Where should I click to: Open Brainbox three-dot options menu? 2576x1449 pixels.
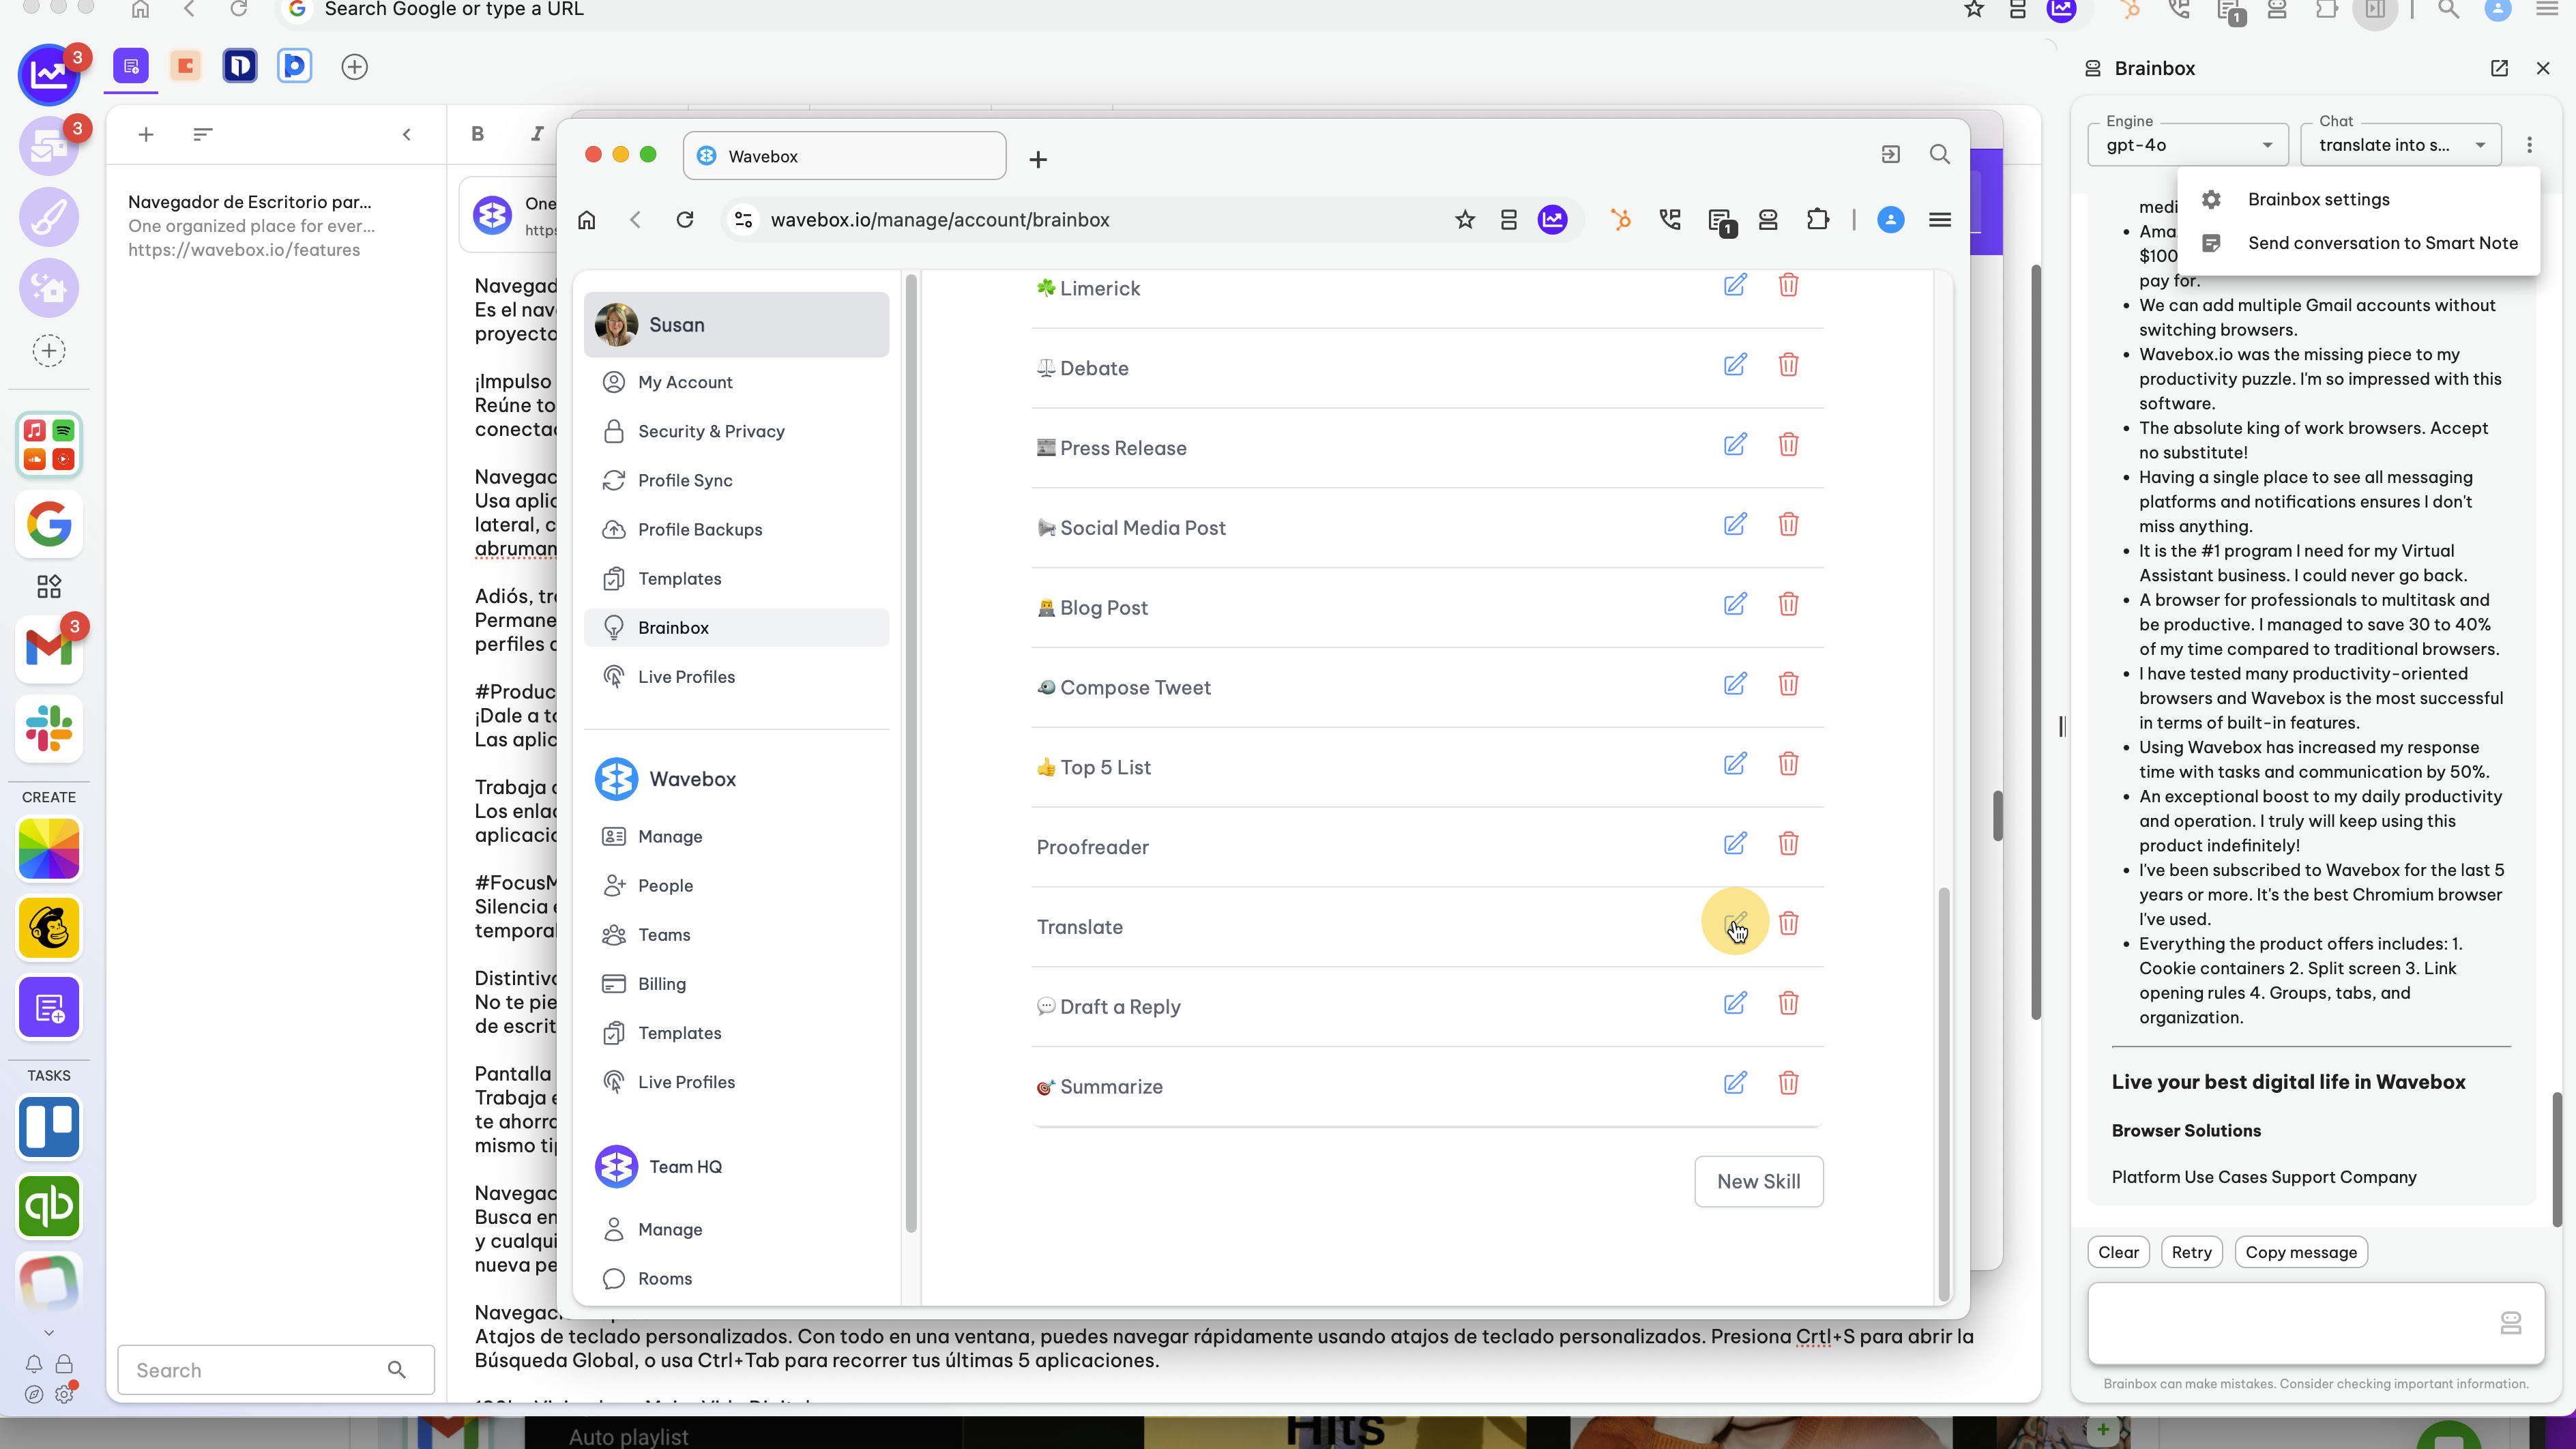(x=2530, y=145)
